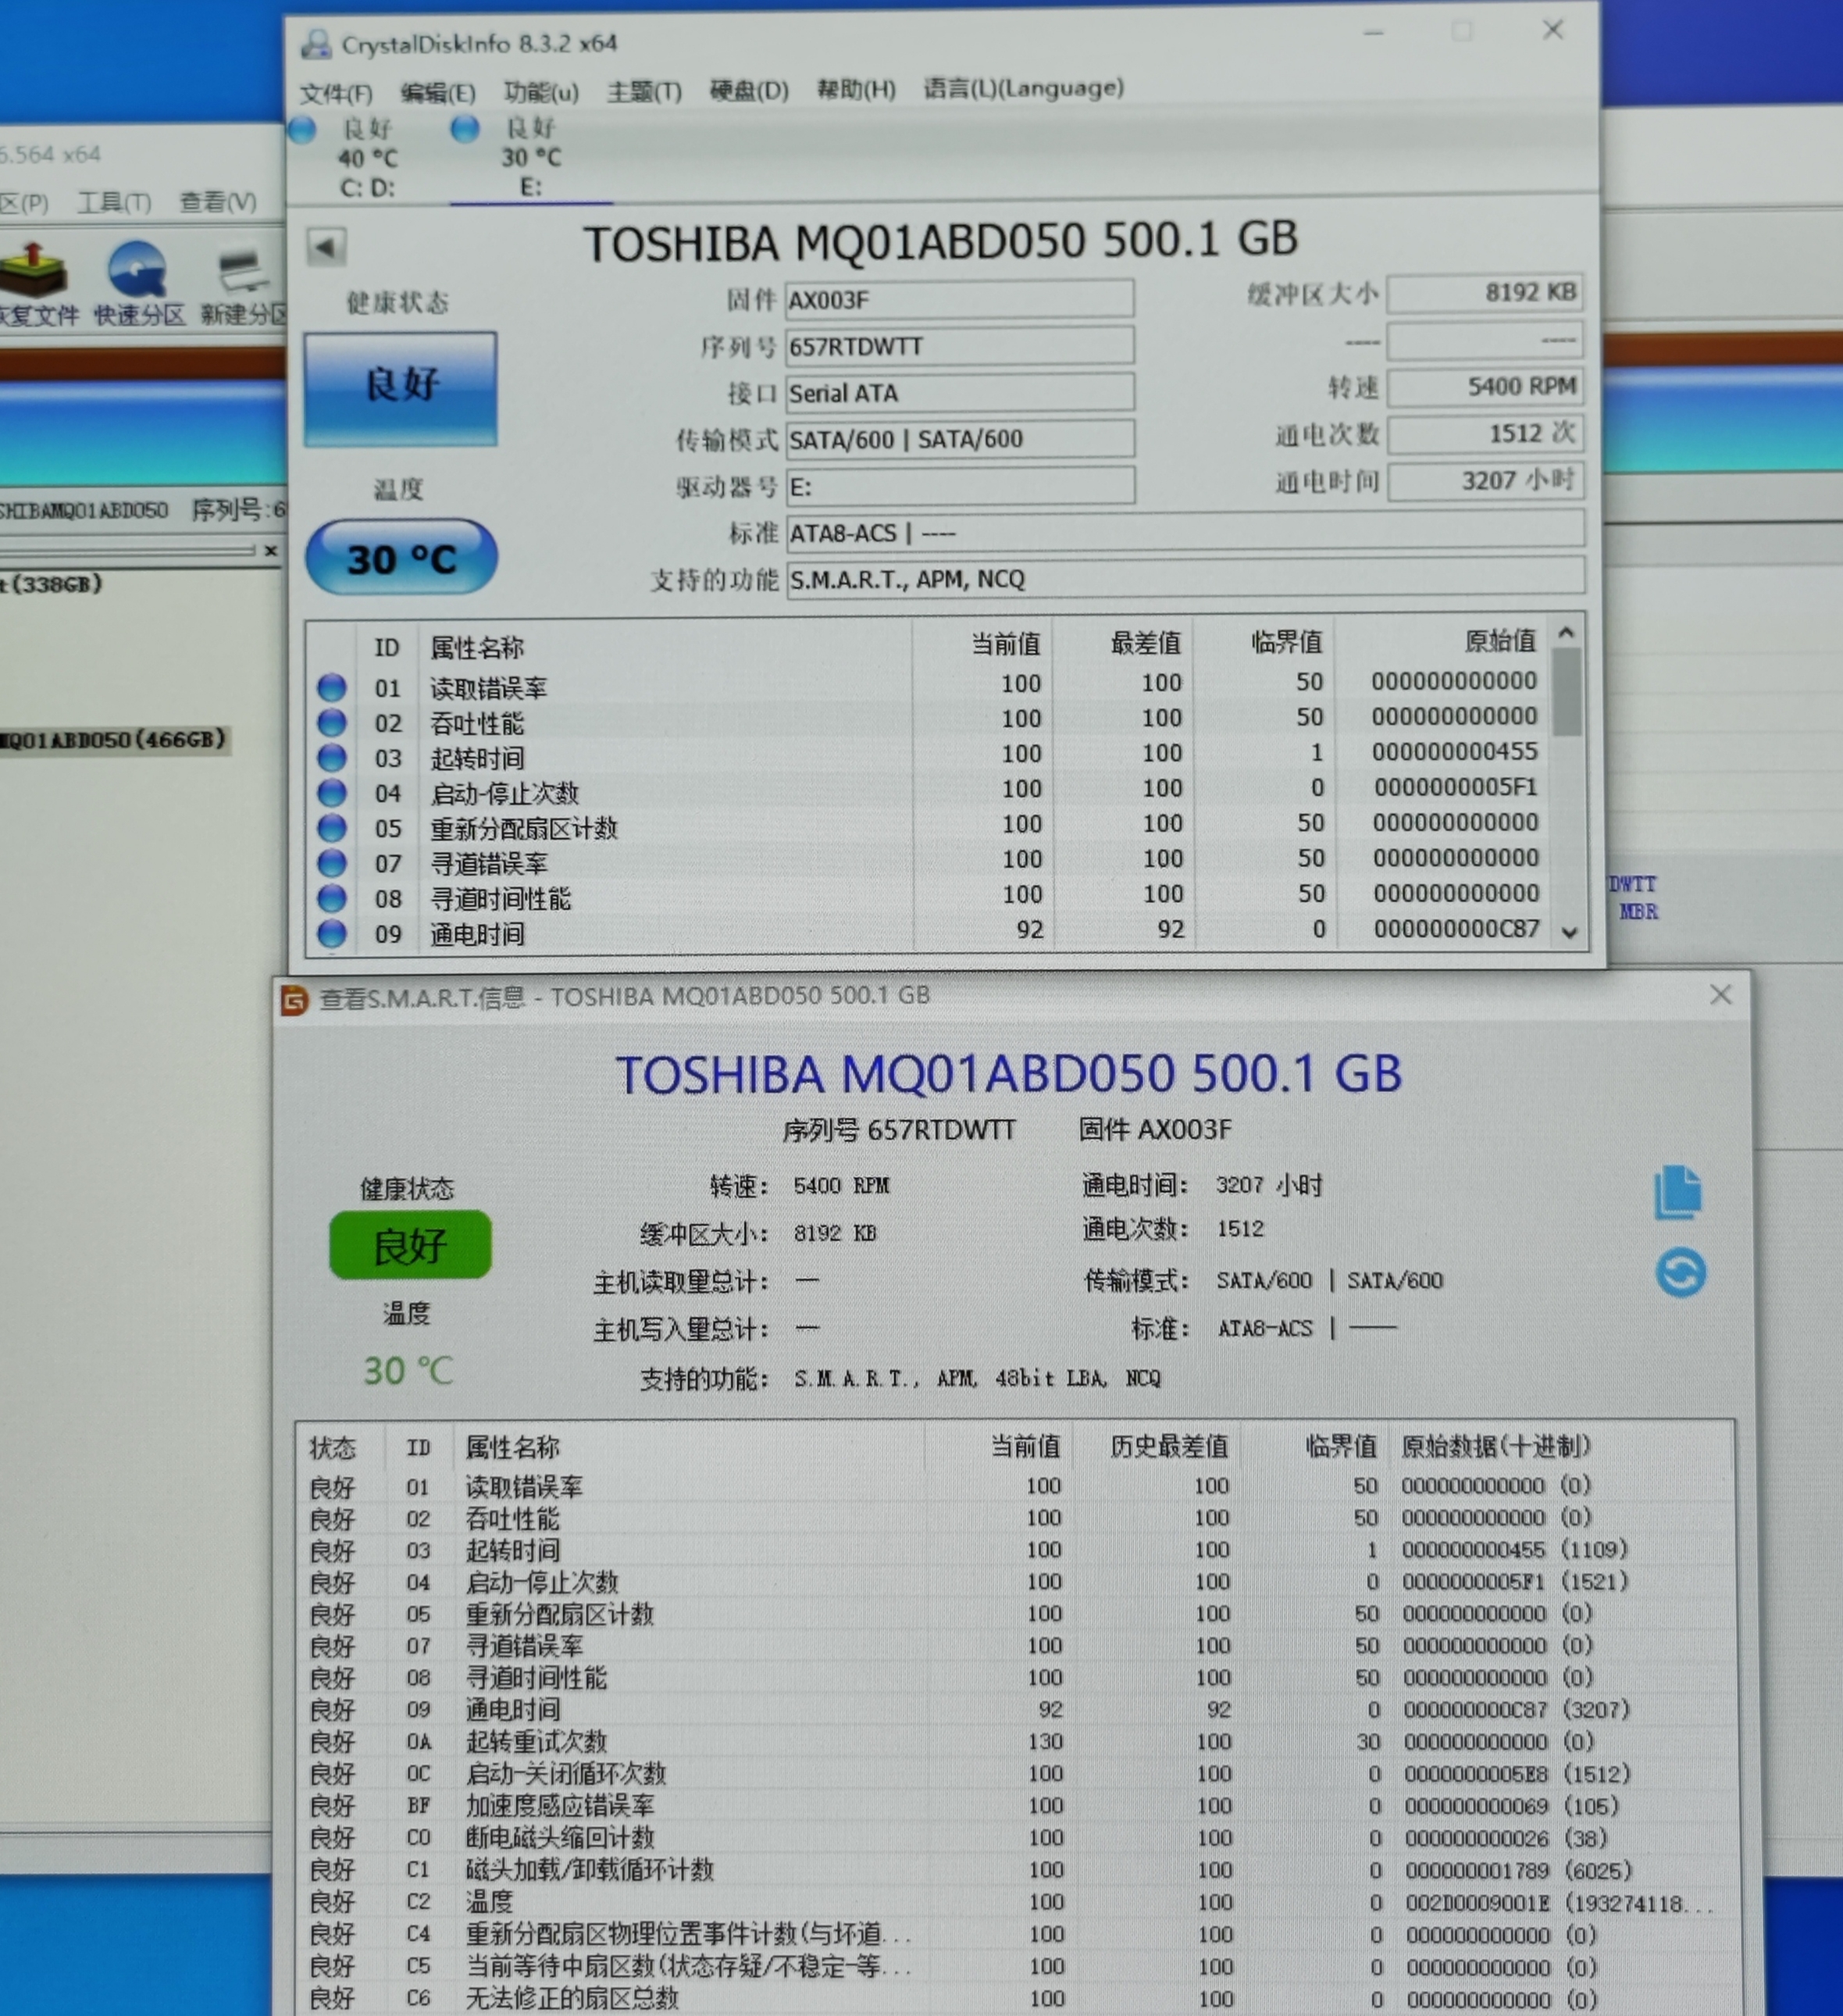Screen dimensions: 1843x2016
Task: Click the 标准 ATA8-ACS field
Action: coord(1185,532)
